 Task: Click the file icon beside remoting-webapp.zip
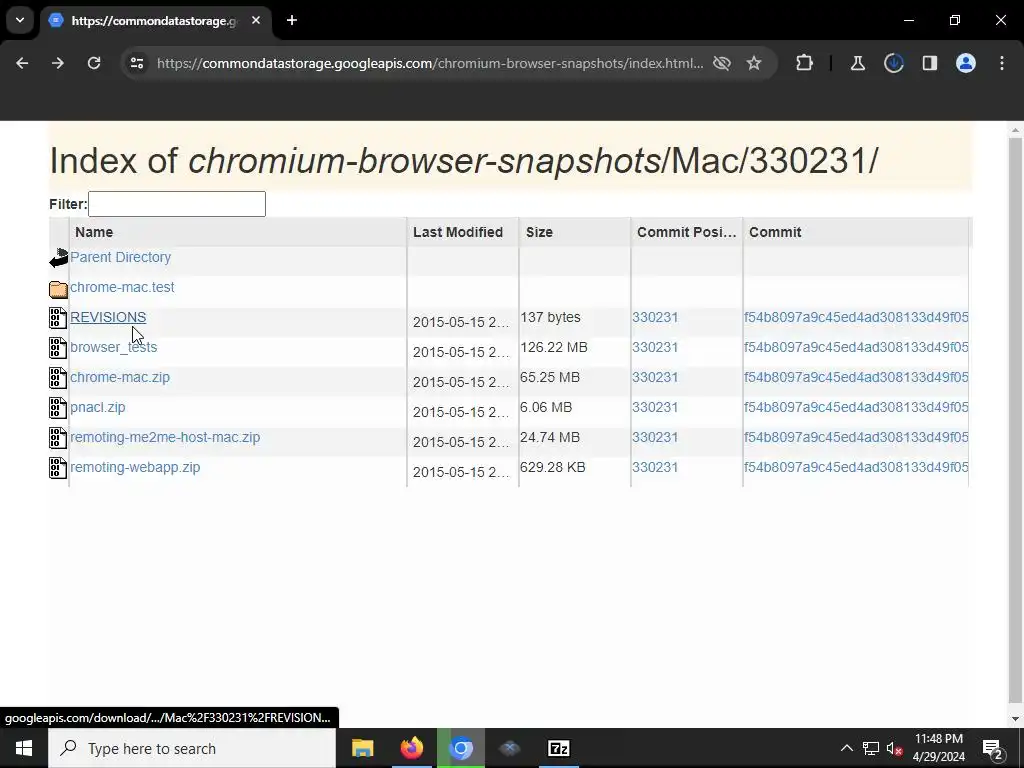tap(58, 468)
